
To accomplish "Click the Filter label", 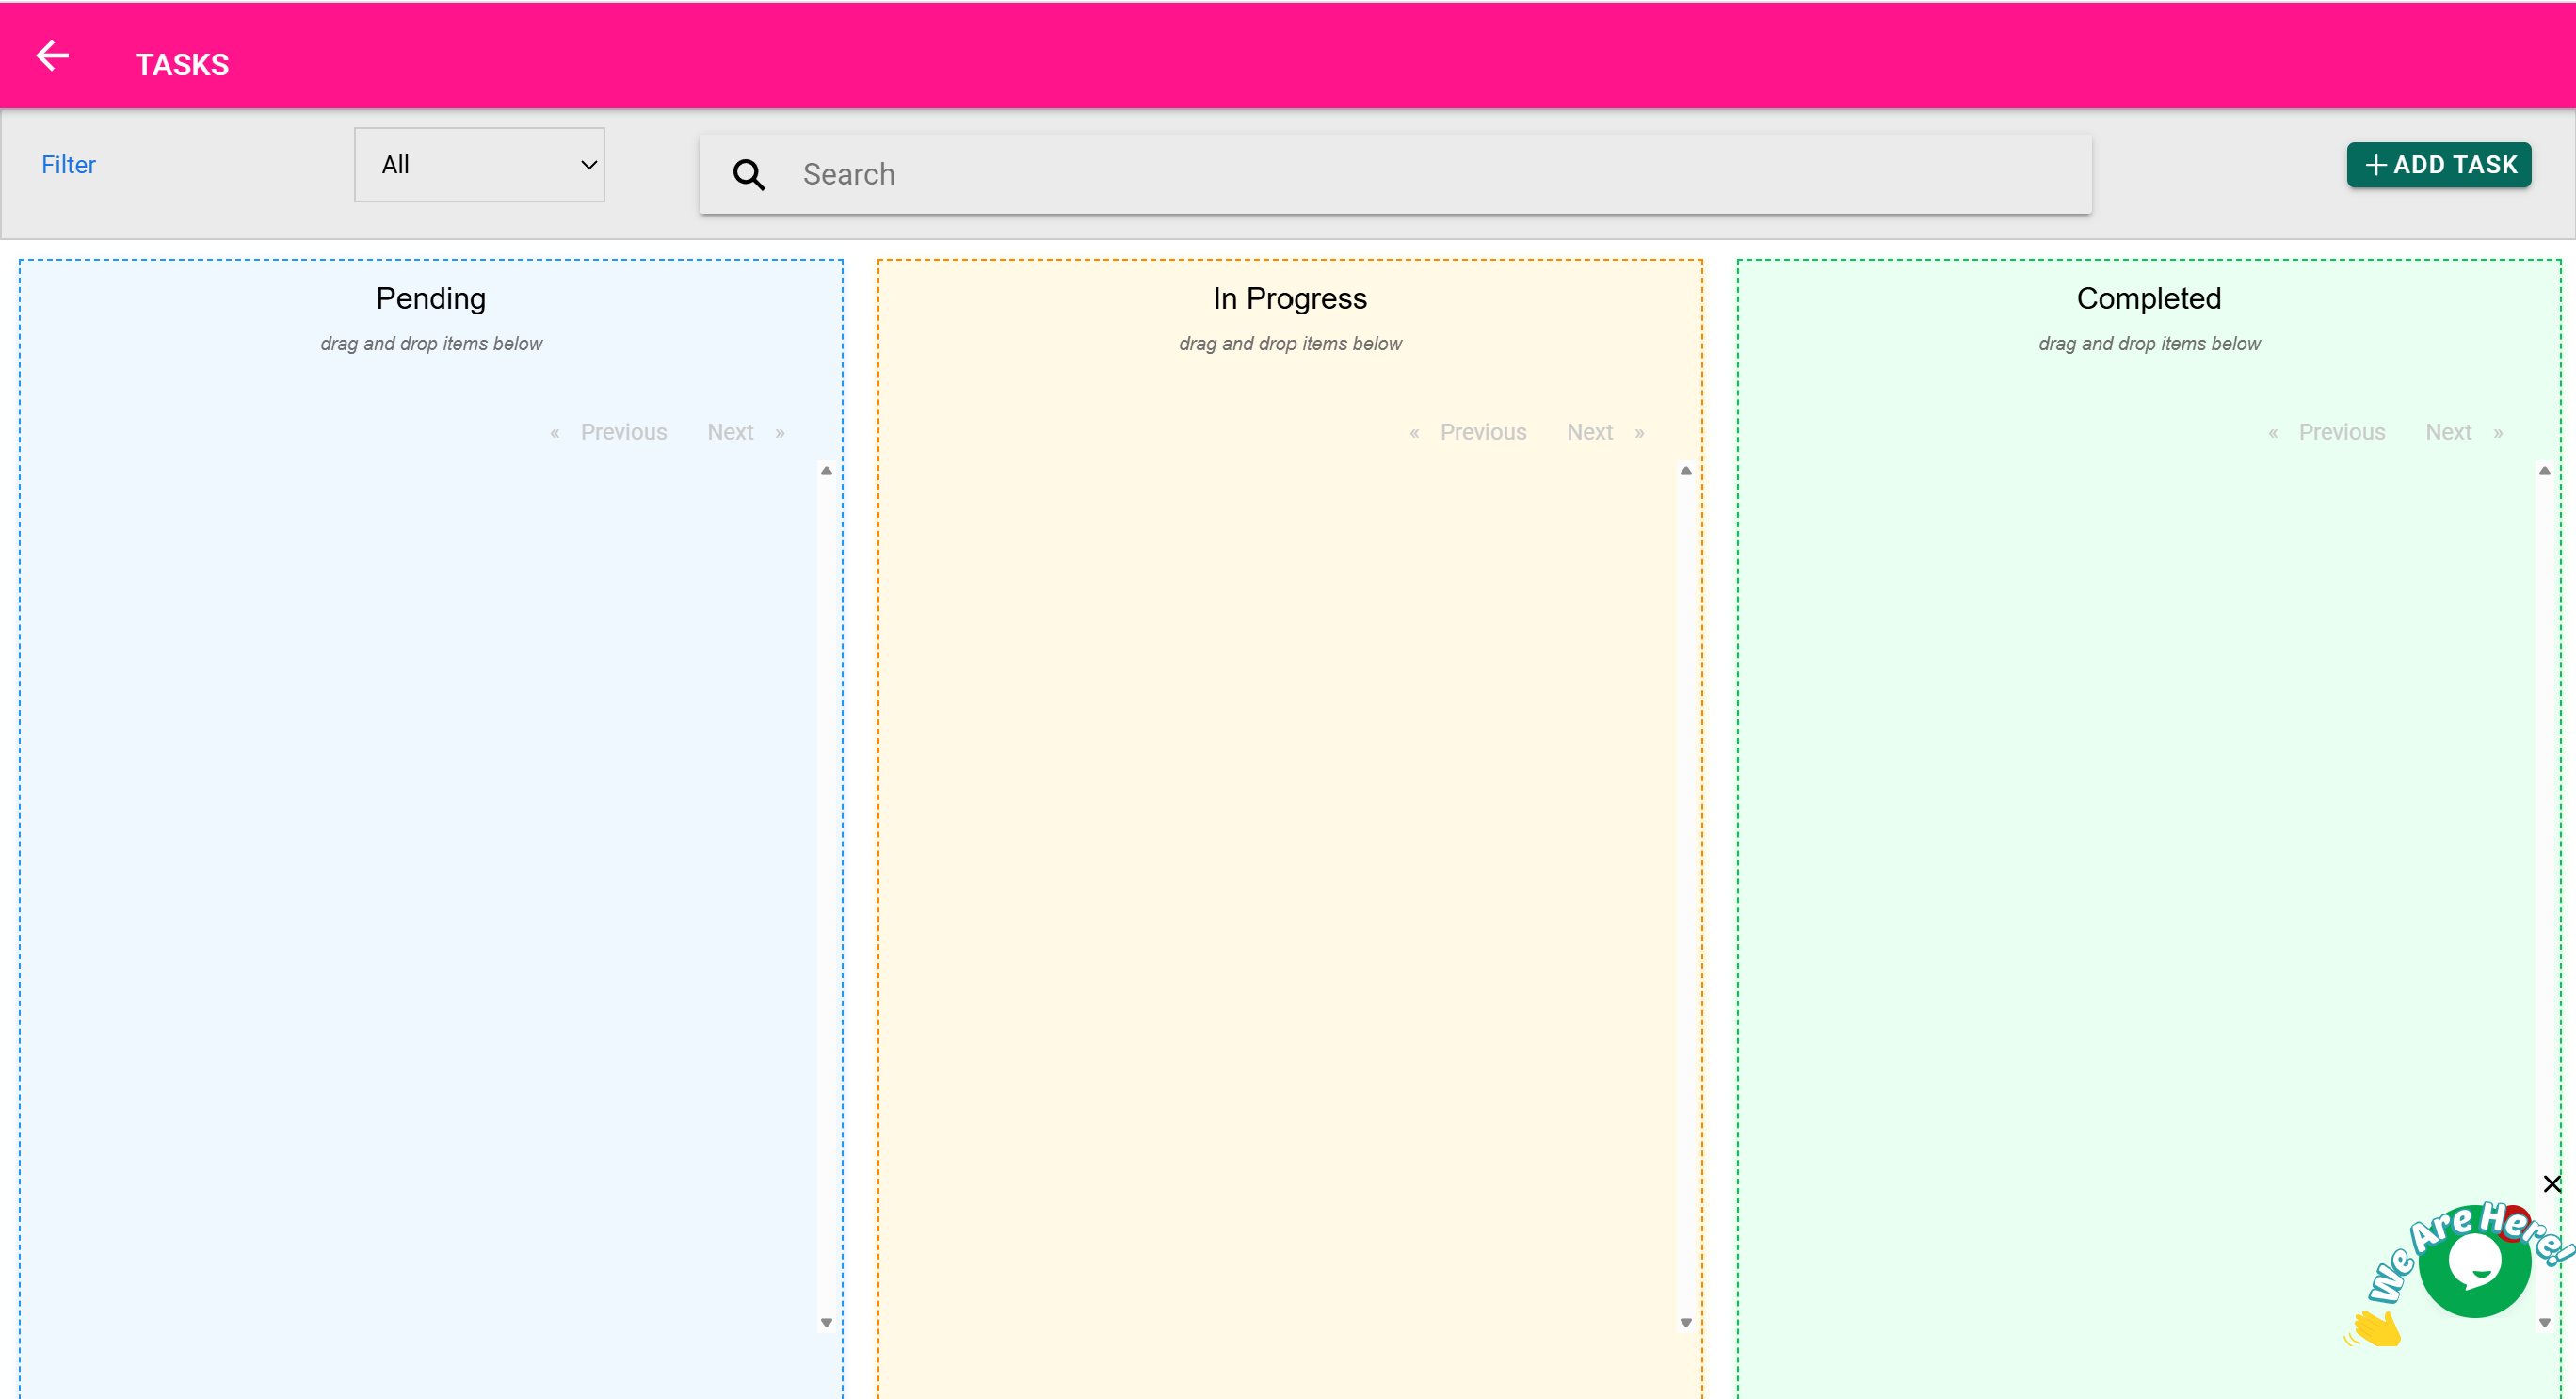I will tap(69, 165).
